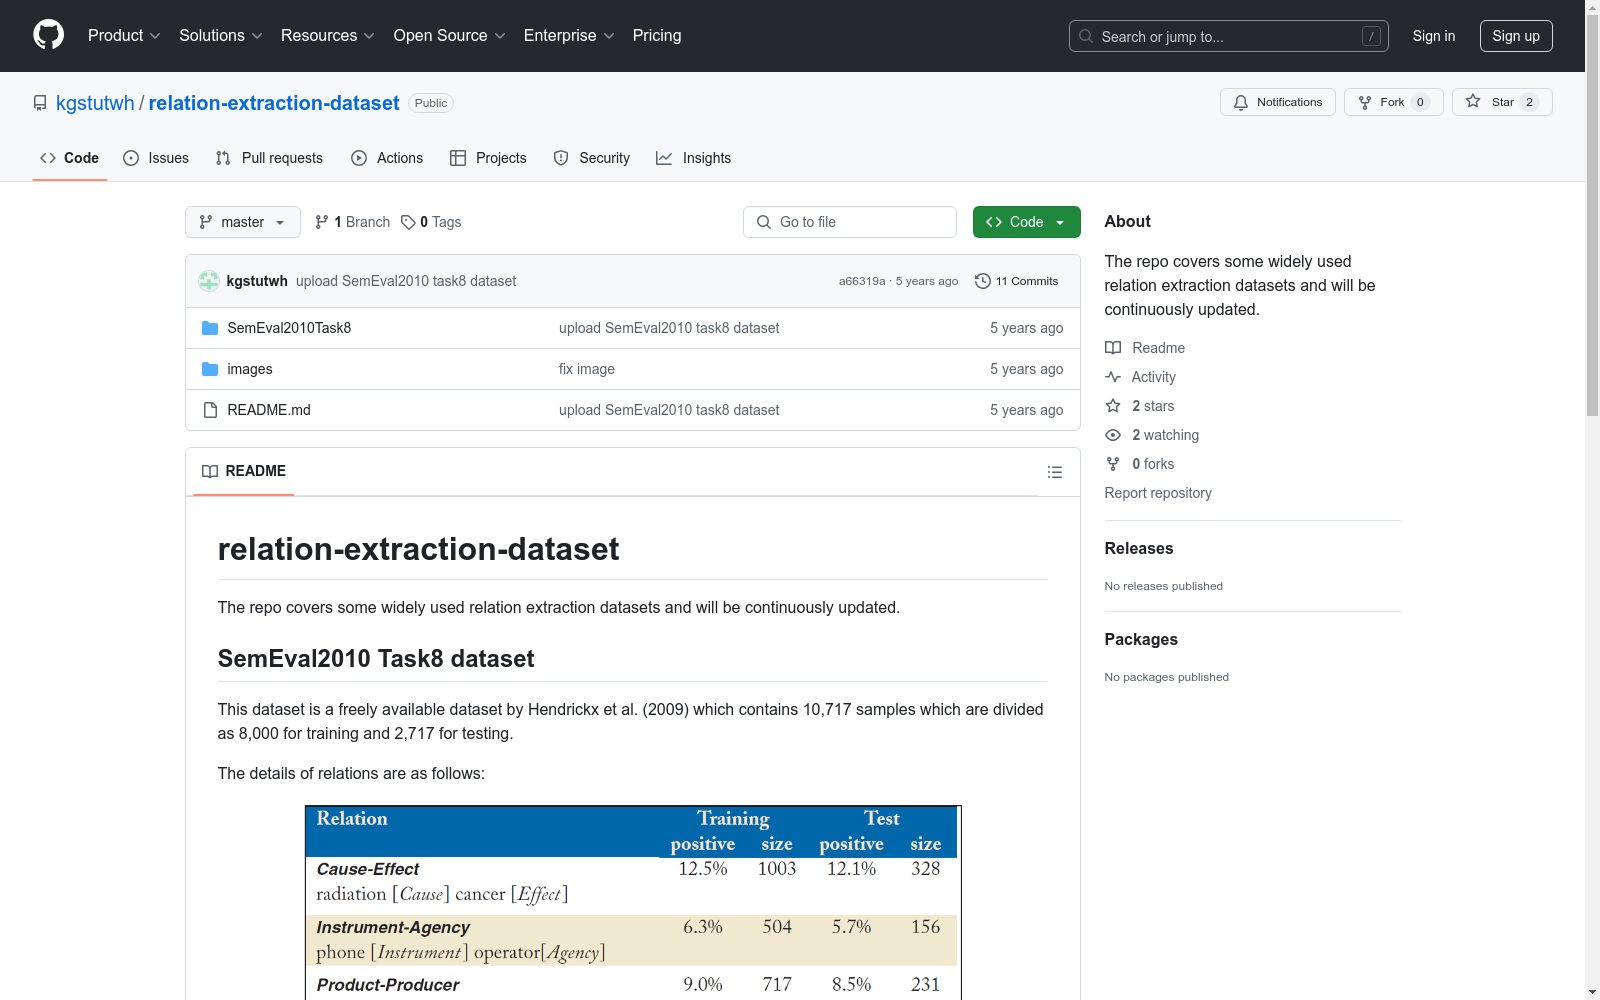This screenshot has width=1600, height=1000.
Task: Click the Sign in link
Action: (x=1434, y=36)
